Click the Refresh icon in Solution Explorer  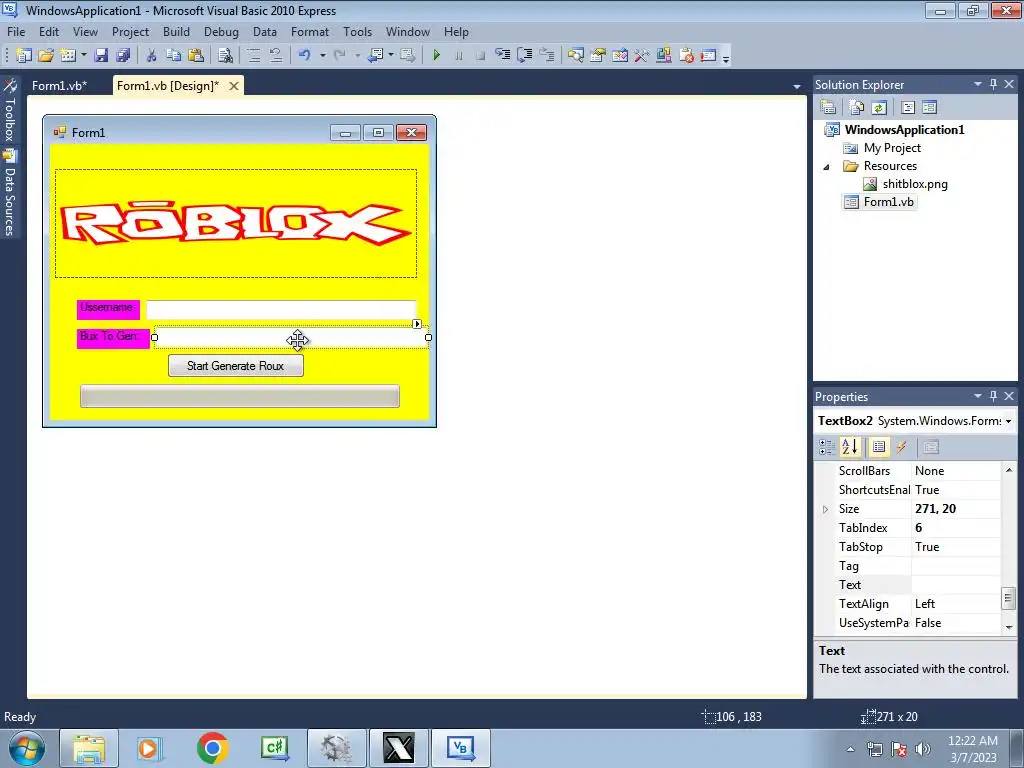[879, 107]
